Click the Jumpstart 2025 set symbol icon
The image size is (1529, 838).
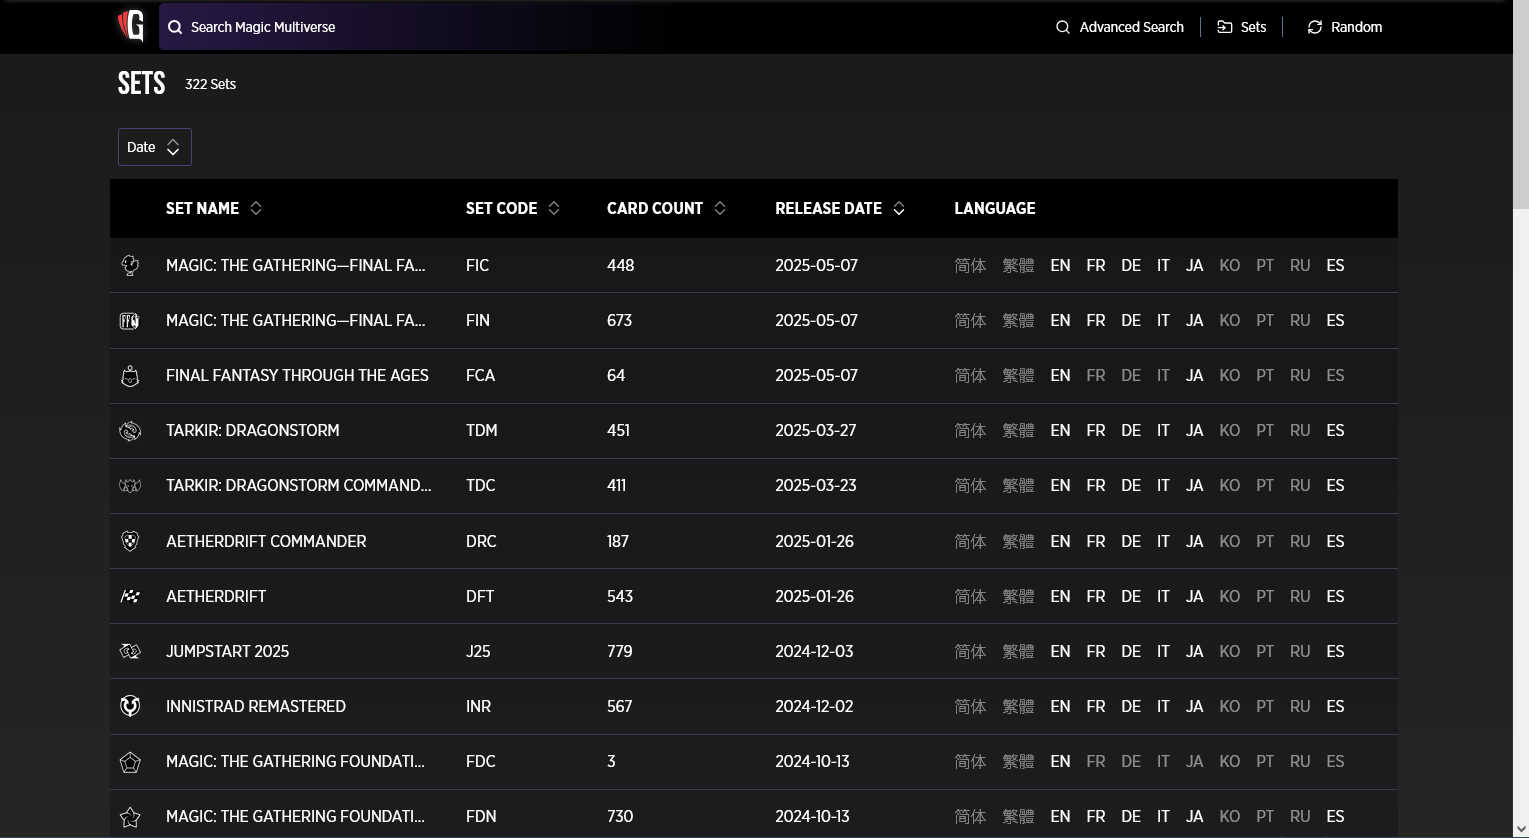[x=130, y=650]
